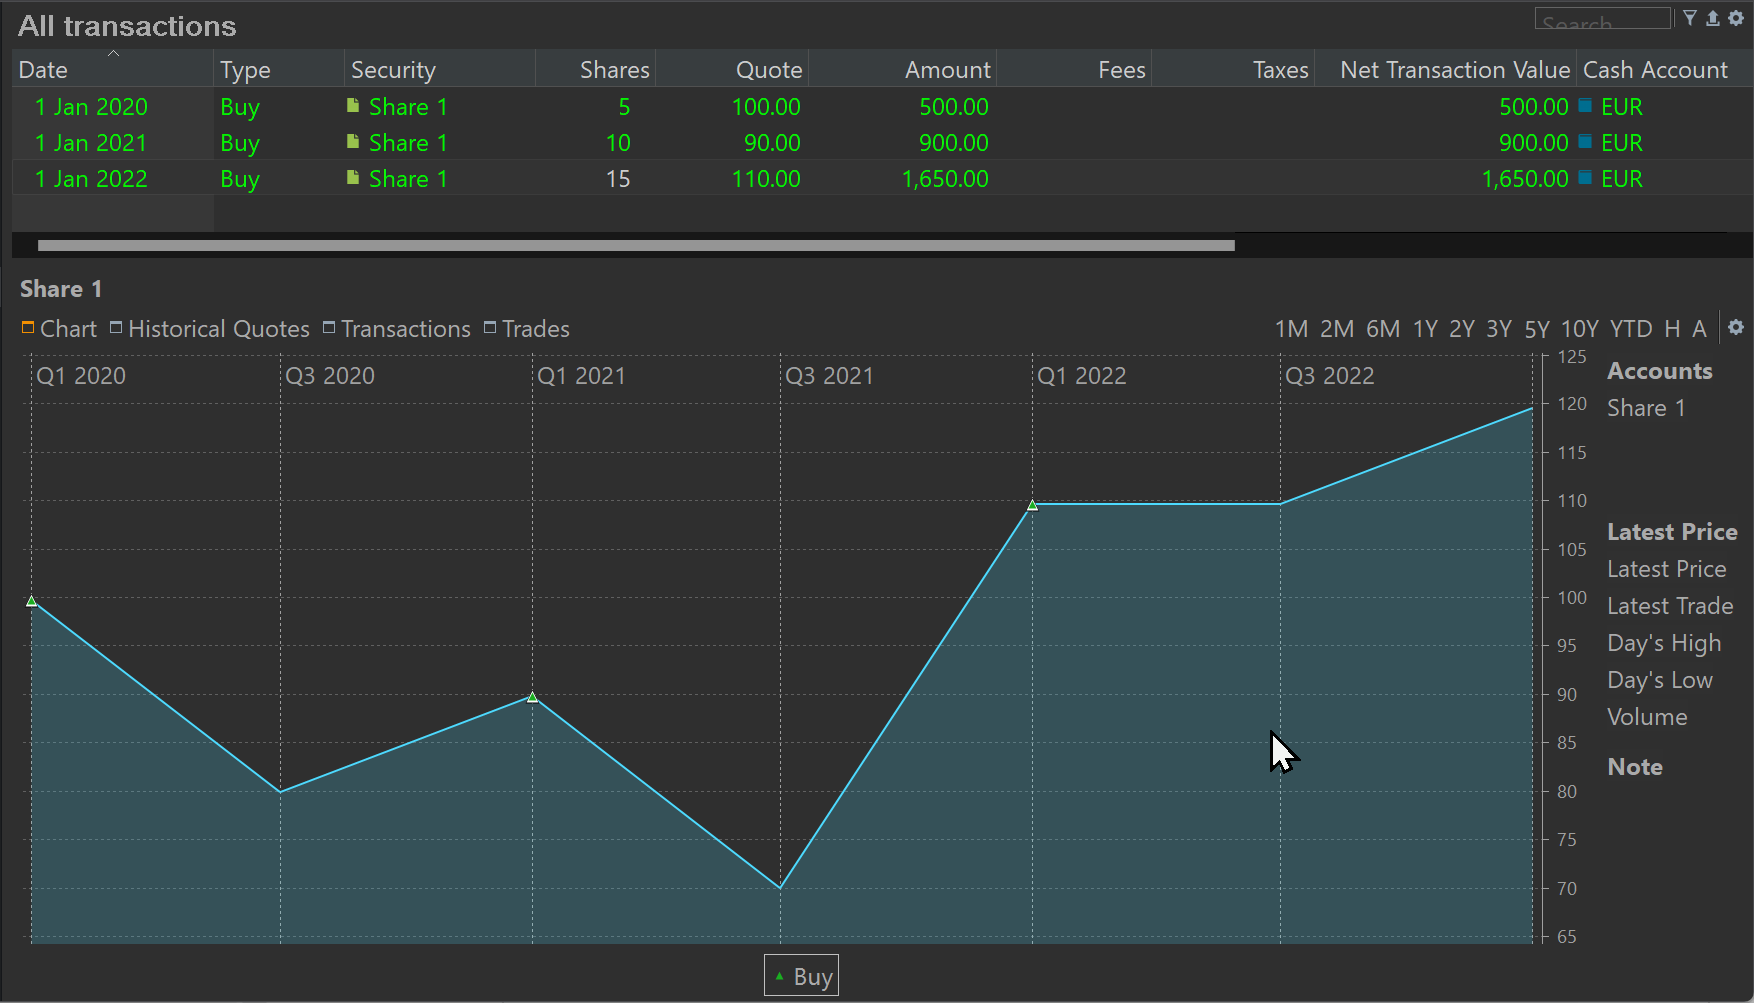
Task: Click the Note heading
Action: [1635, 766]
